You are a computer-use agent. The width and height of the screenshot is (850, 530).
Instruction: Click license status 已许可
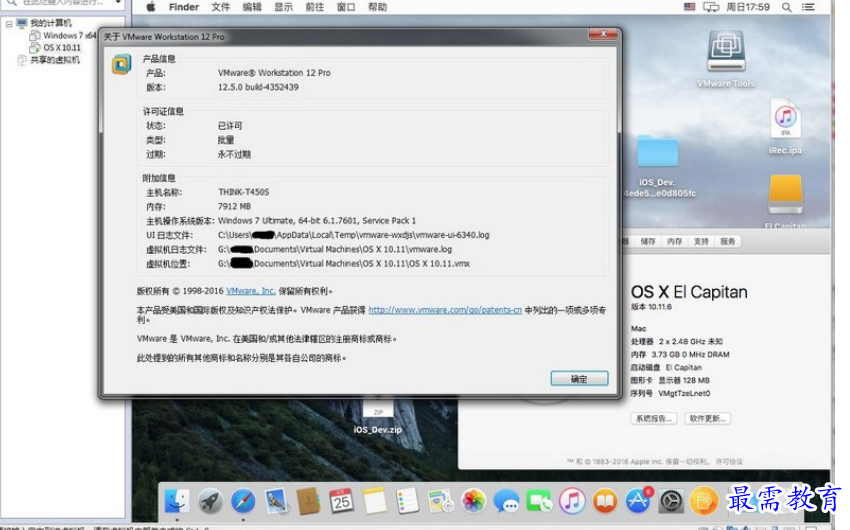(230, 126)
